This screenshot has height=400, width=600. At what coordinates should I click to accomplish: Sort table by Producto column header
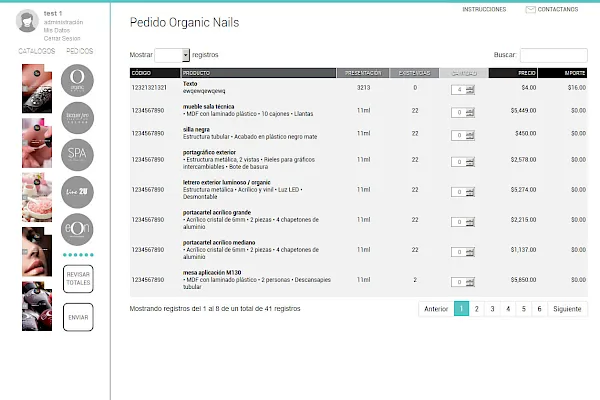pyautogui.click(x=258, y=73)
